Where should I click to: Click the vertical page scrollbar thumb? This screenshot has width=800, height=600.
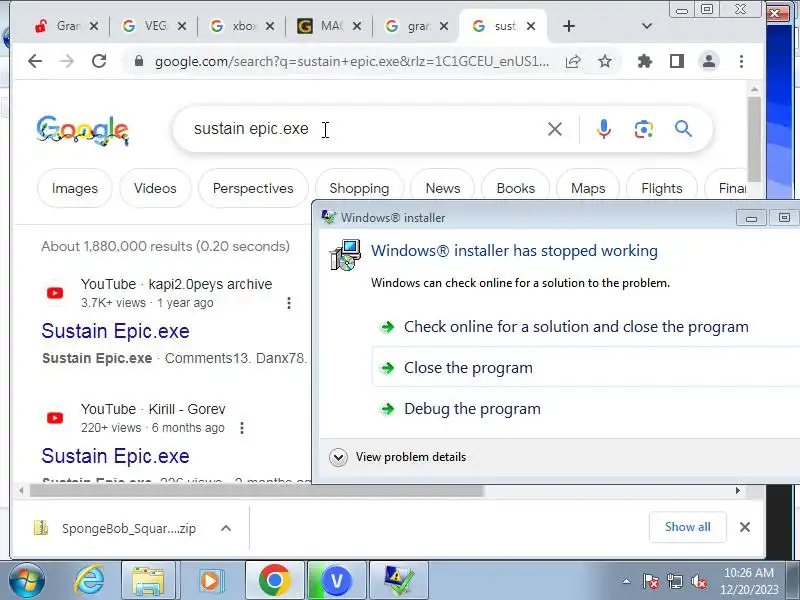754,139
